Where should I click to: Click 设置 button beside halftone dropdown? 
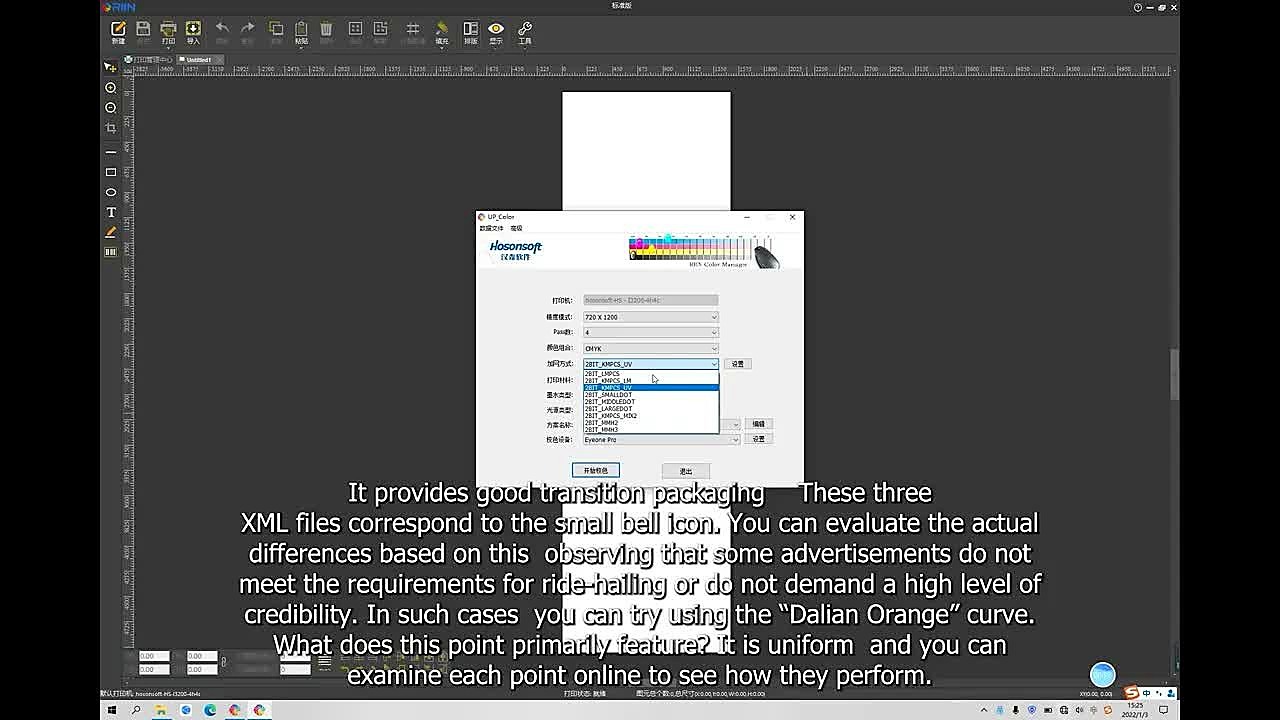737,364
